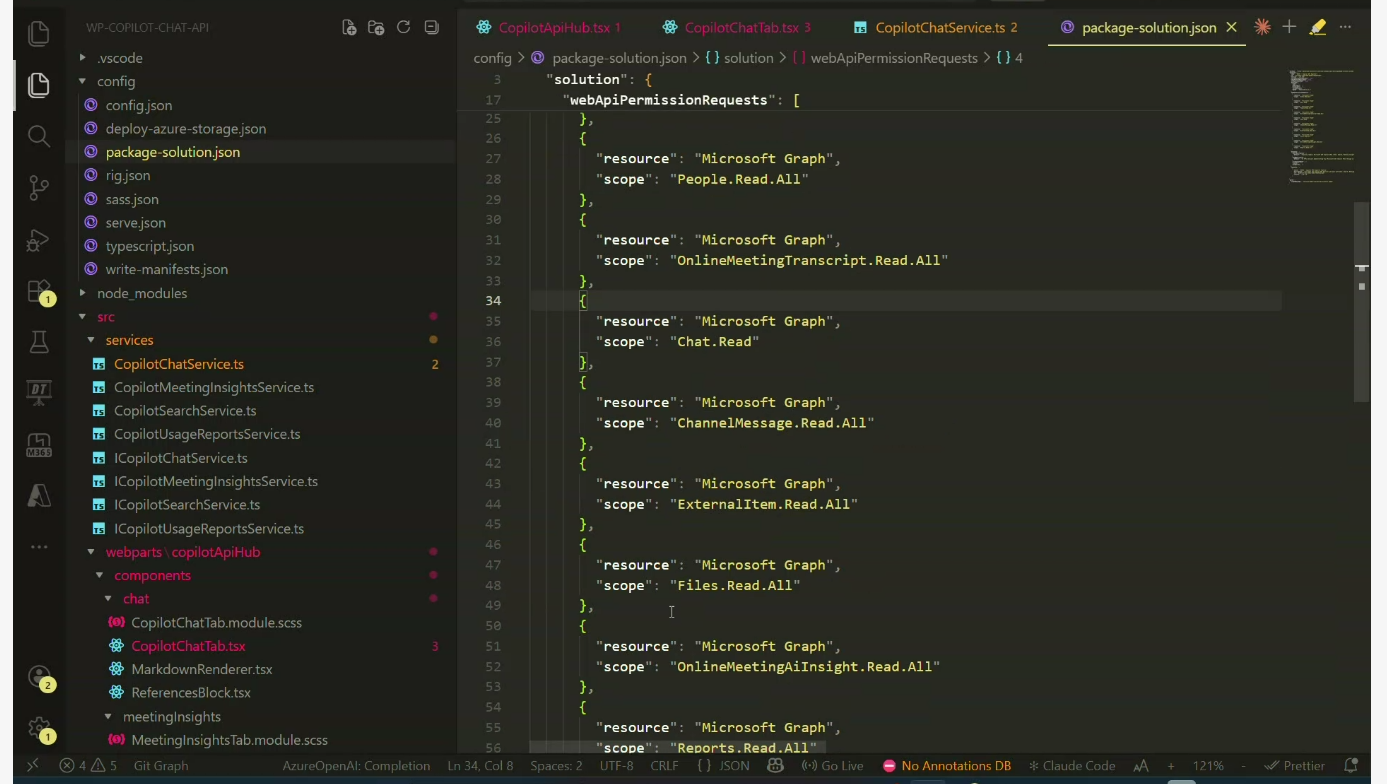Toggle AzureOpenAI Completion in status bar
This screenshot has height=784, width=1387.
pyautogui.click(x=356, y=766)
